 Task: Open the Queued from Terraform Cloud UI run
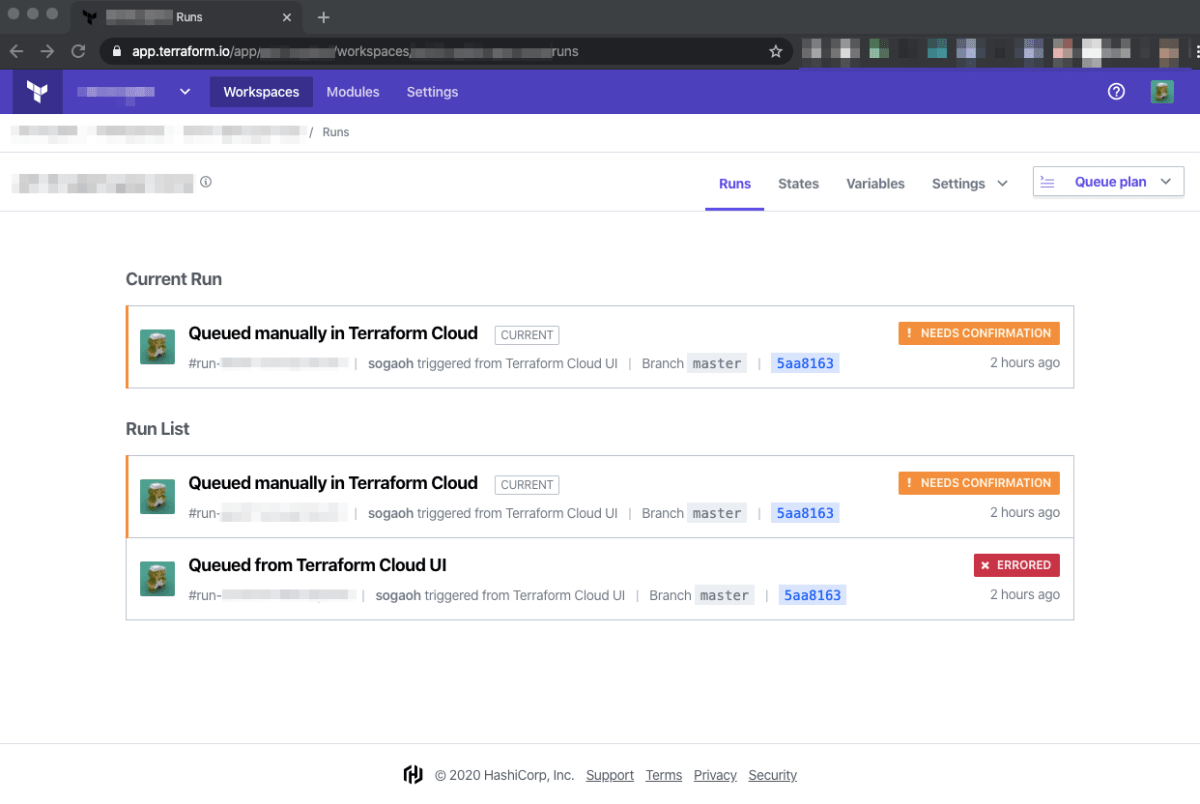(x=318, y=565)
